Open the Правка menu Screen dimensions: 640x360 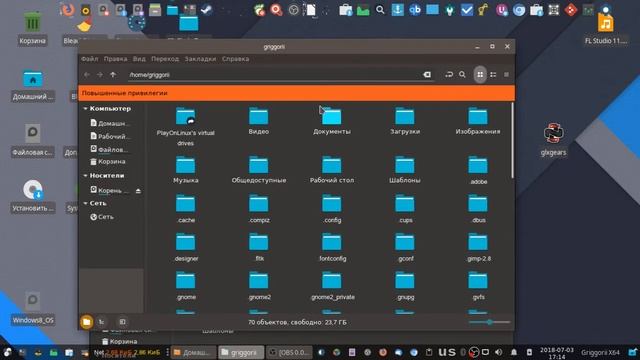115,59
